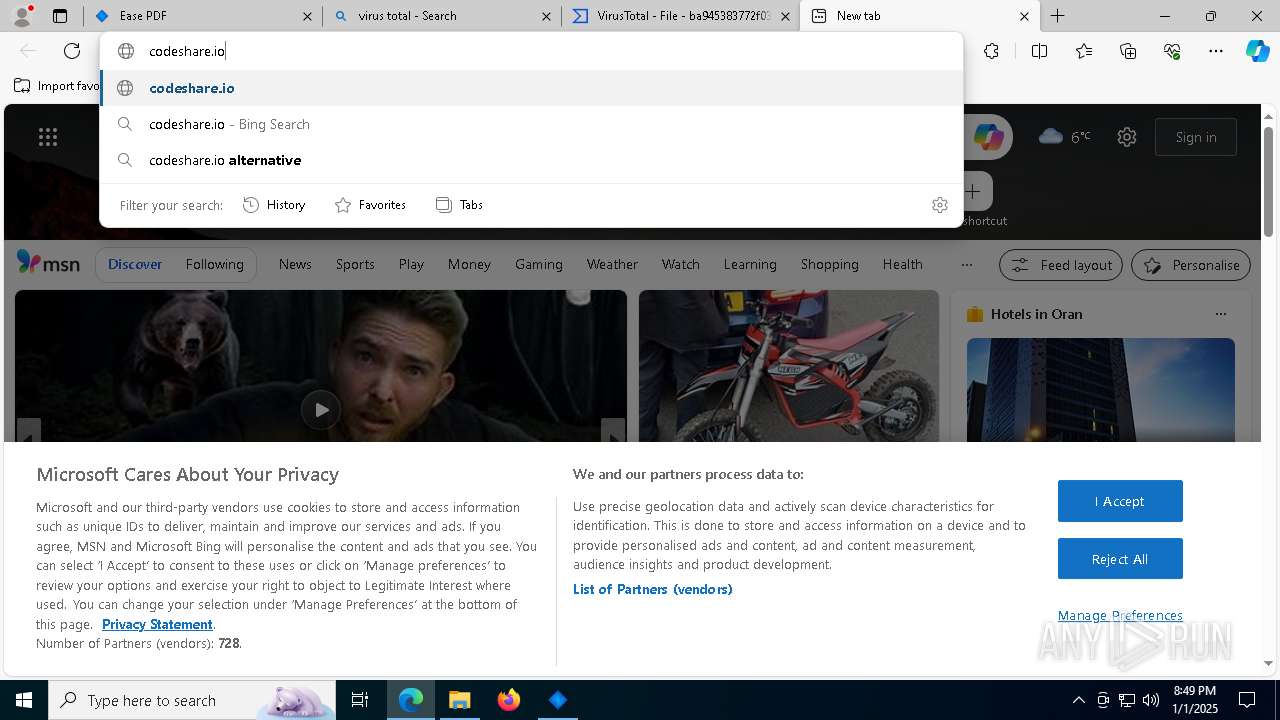This screenshot has width=1280, height=720.
Task: Go to MSN Gaming category
Action: 539,265
